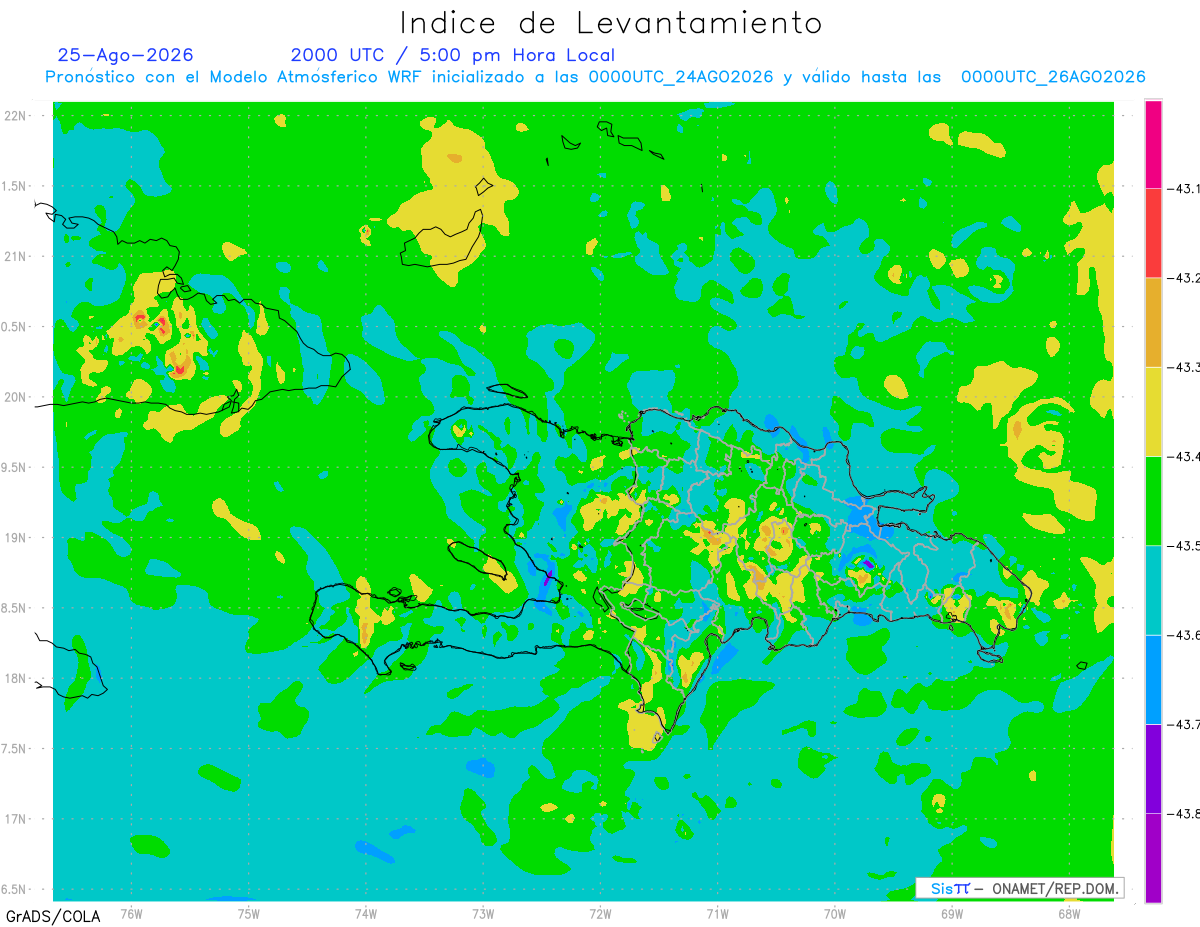Image resolution: width=1200 pixels, height=927 pixels.
Task: Click the latitude label '17N'
Action: [16, 819]
